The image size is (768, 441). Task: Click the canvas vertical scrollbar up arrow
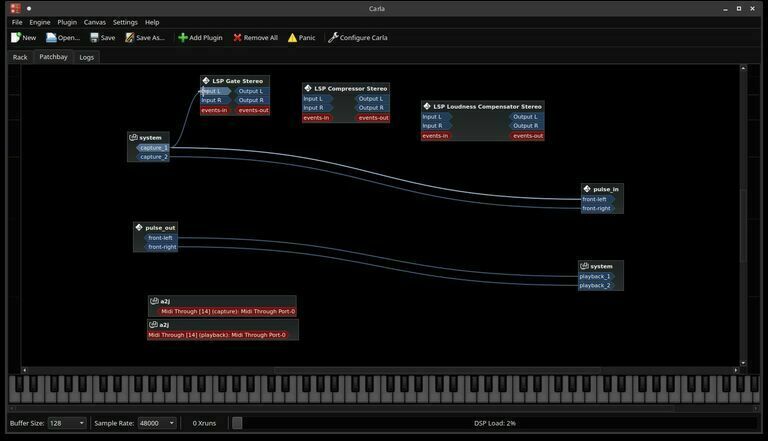[743, 68]
